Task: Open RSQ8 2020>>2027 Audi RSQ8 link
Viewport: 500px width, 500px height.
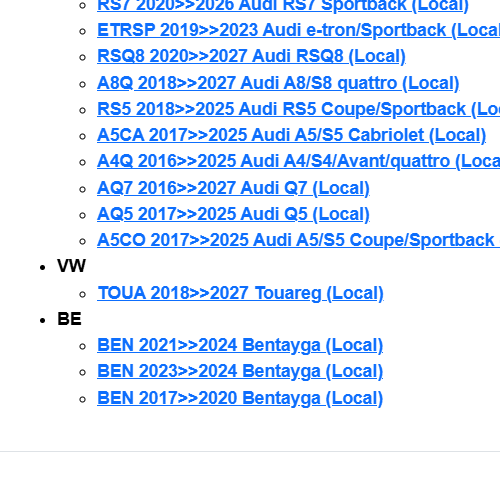Action: 251,56
